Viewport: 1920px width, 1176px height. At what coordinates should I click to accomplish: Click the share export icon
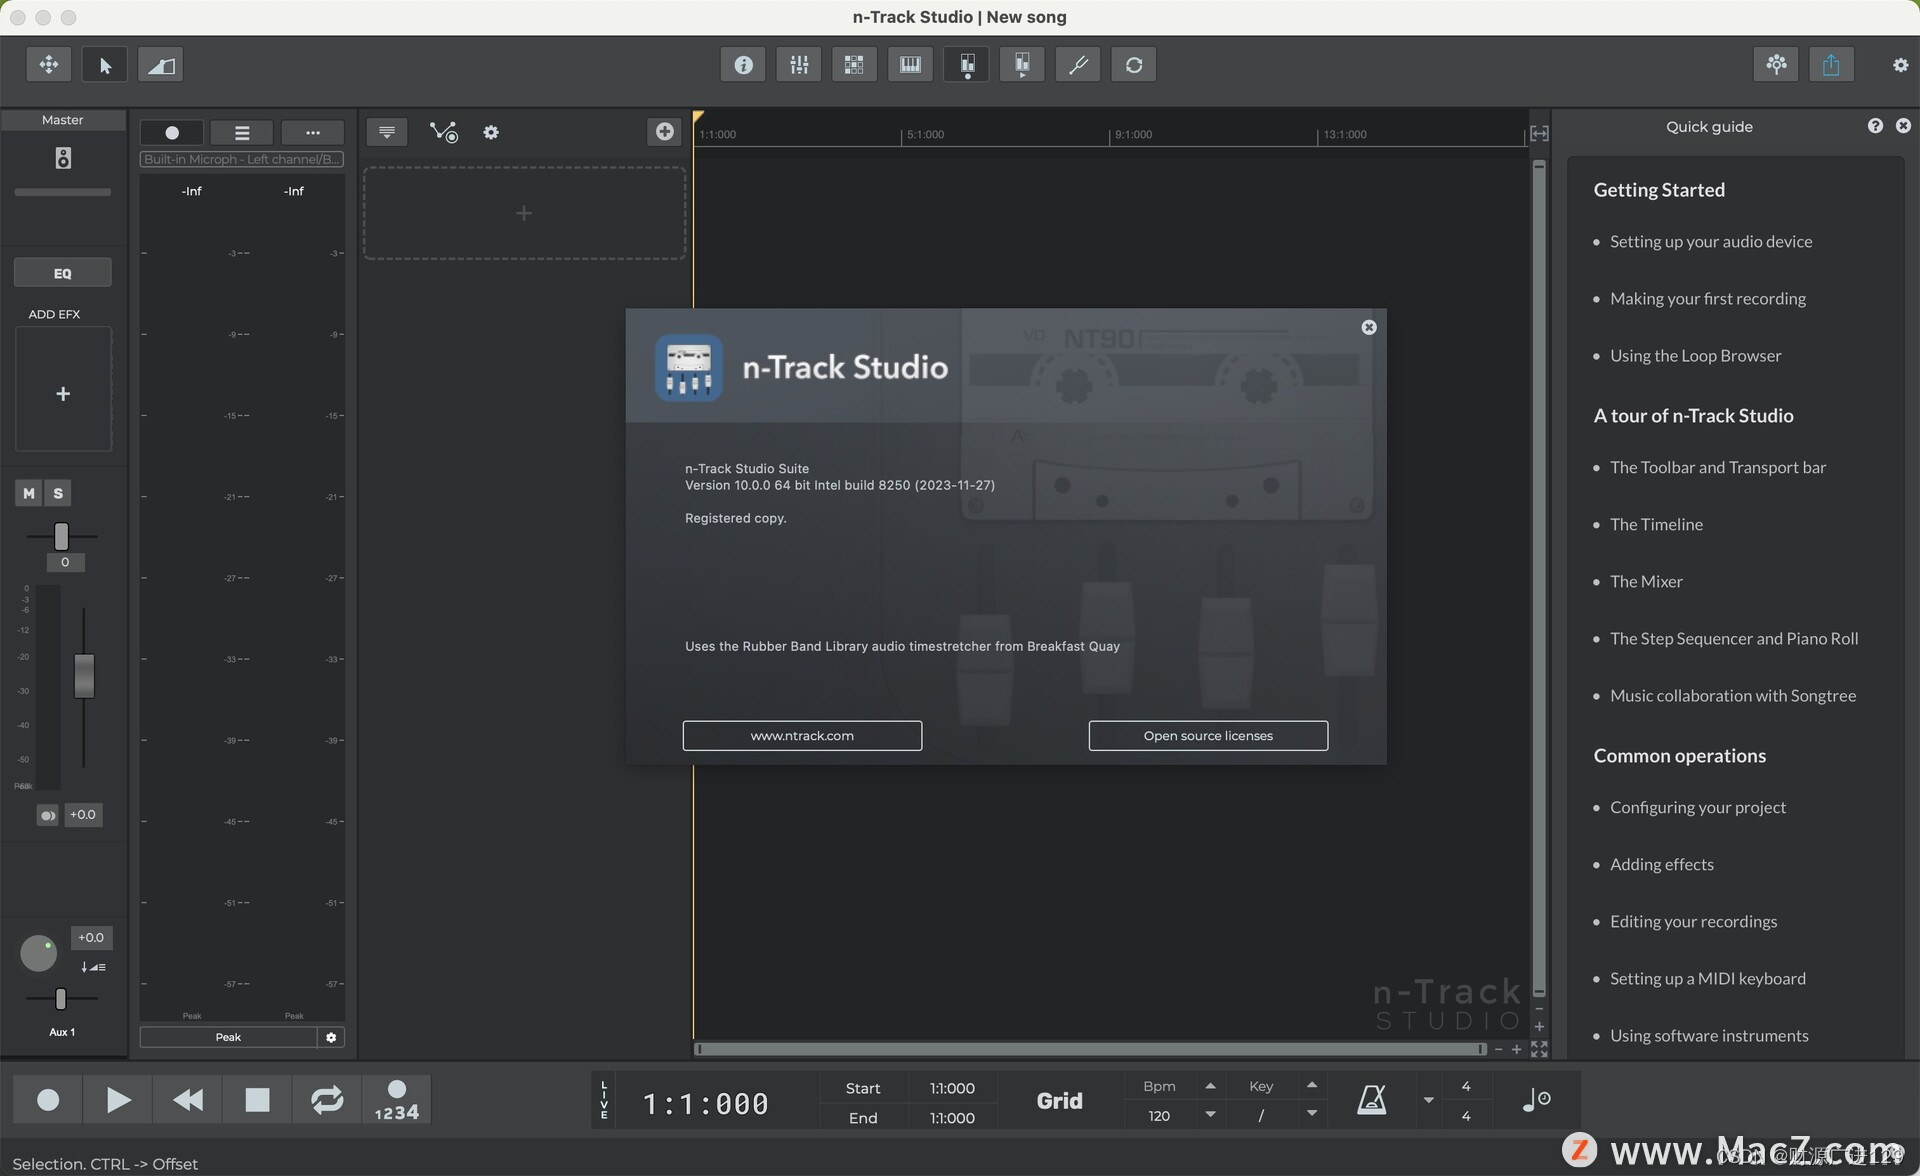[1831, 65]
